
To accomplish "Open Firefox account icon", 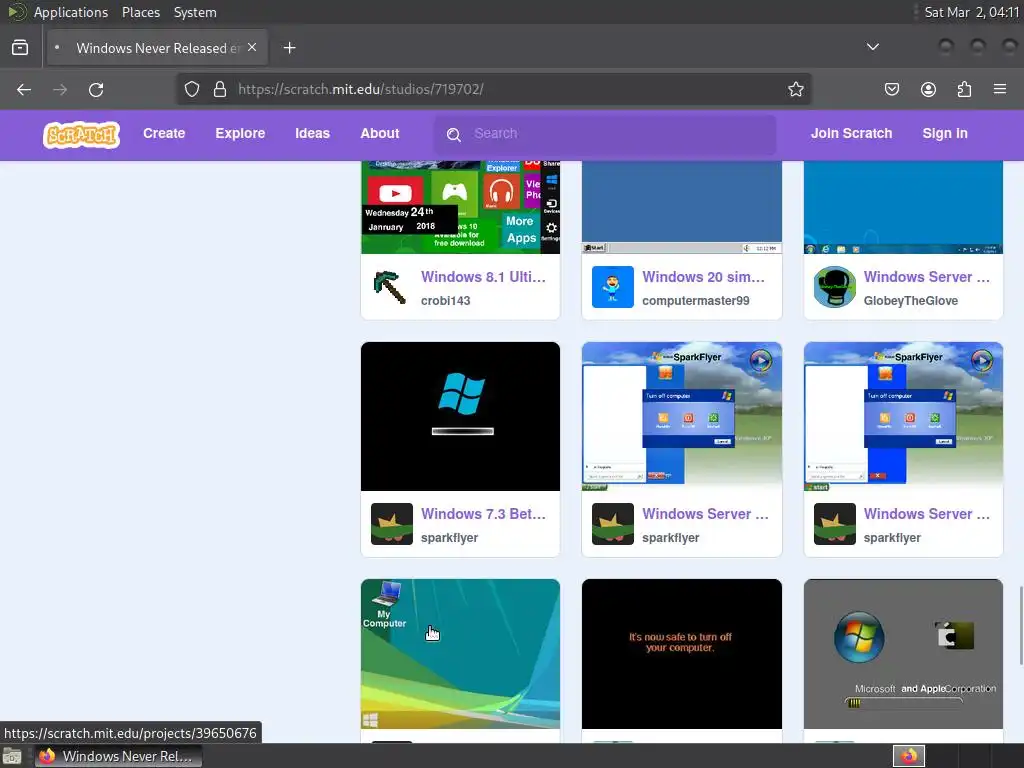I will [x=928, y=89].
